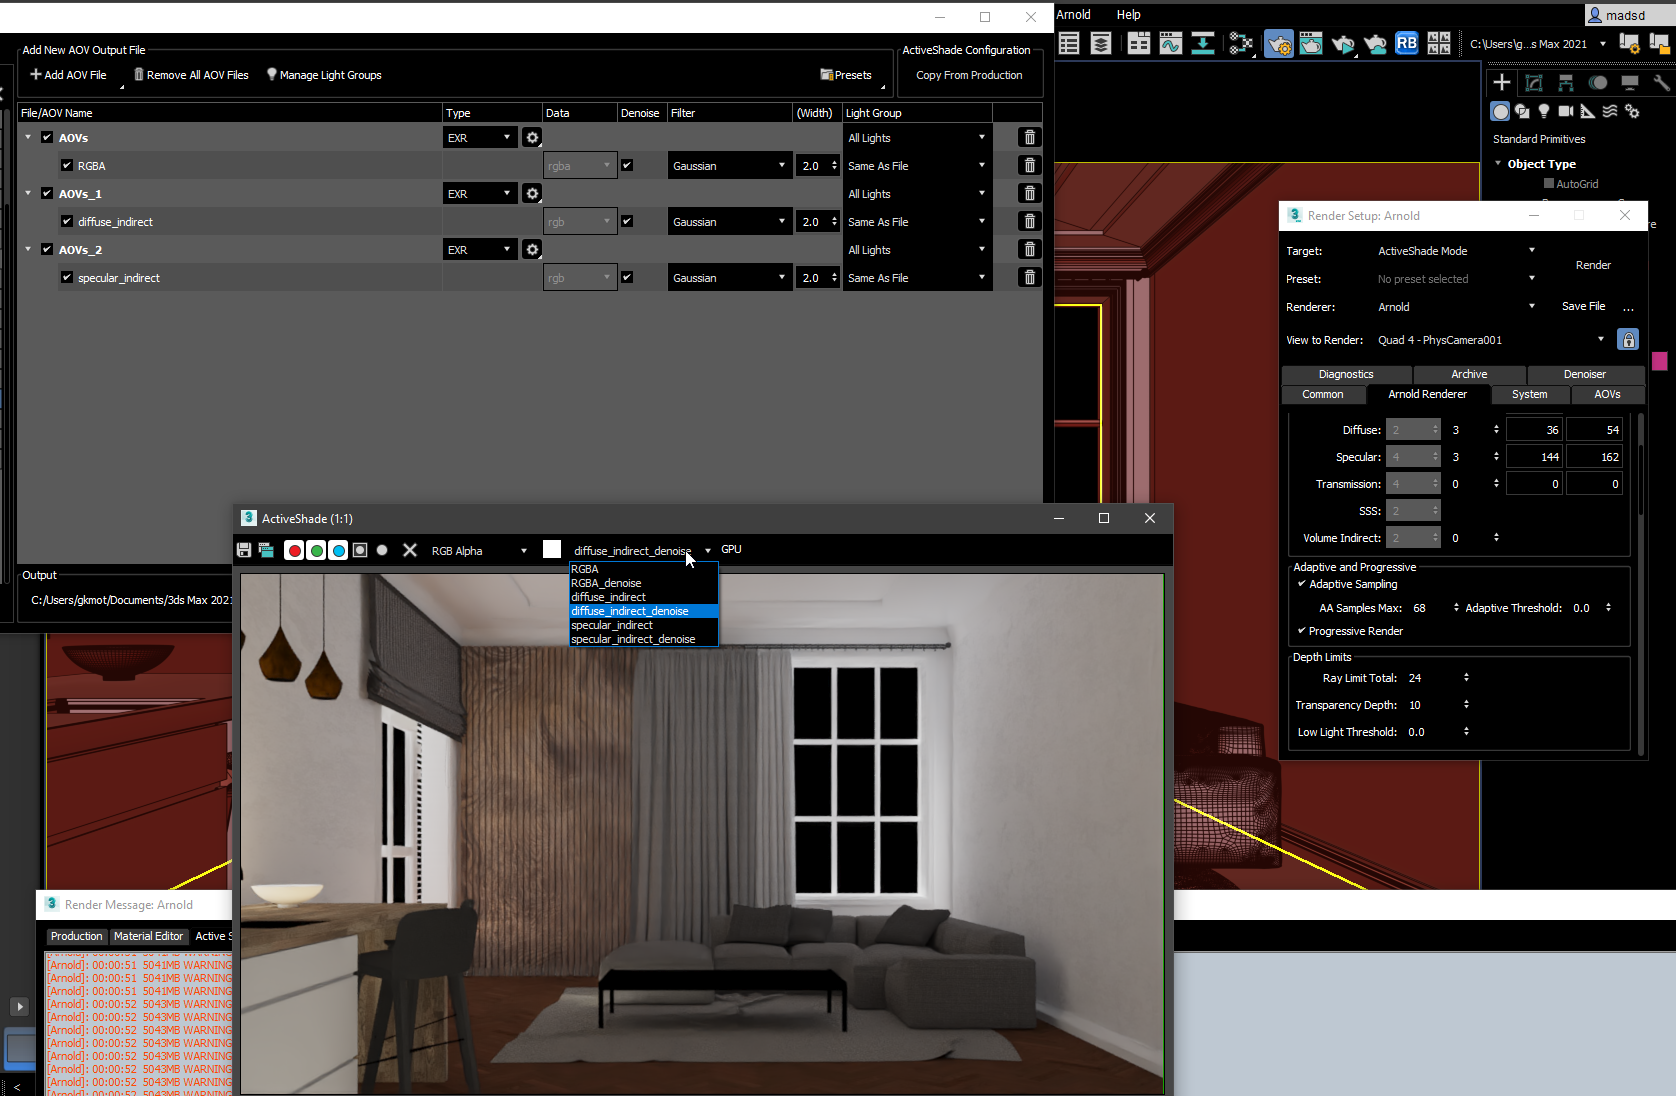The height and width of the screenshot is (1096, 1676).
Task: Clear the ActiveShade view using the X icon
Action: 410,550
